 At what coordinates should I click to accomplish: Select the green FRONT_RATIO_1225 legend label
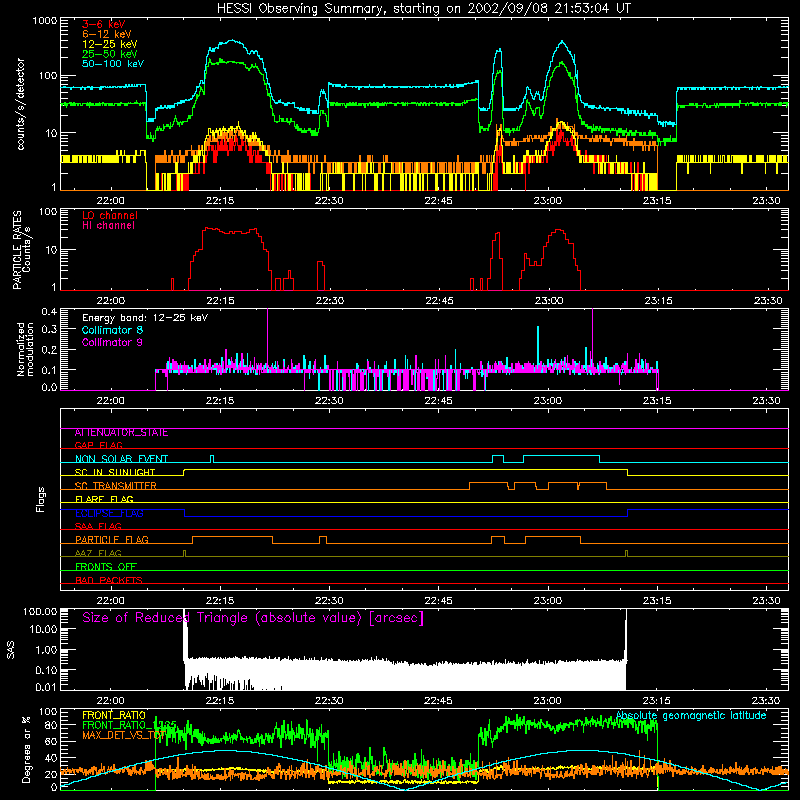[129, 725]
